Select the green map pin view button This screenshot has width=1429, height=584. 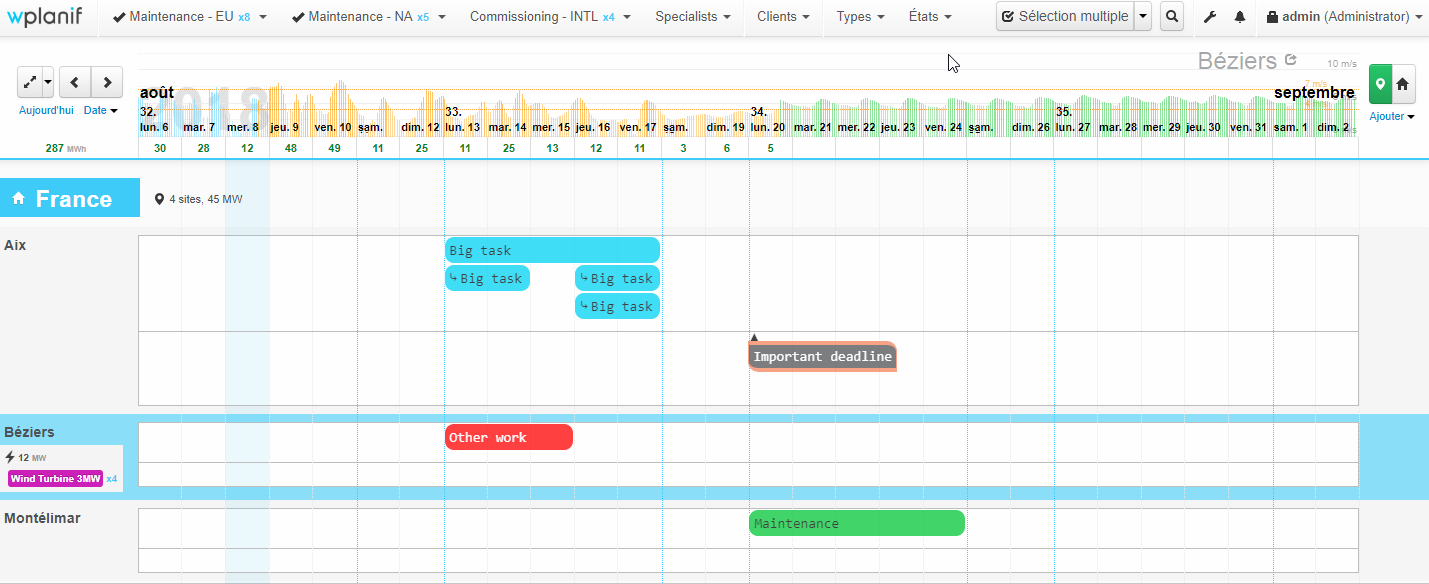click(x=1380, y=85)
